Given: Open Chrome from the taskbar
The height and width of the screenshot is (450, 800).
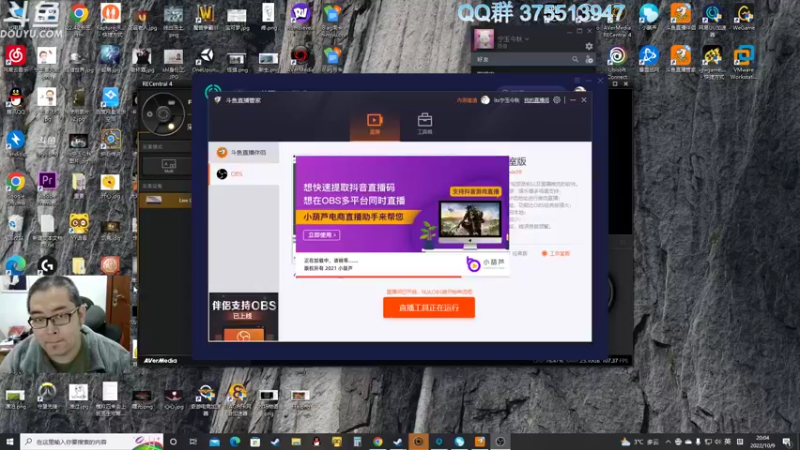Looking at the screenshot, I should tap(378, 441).
